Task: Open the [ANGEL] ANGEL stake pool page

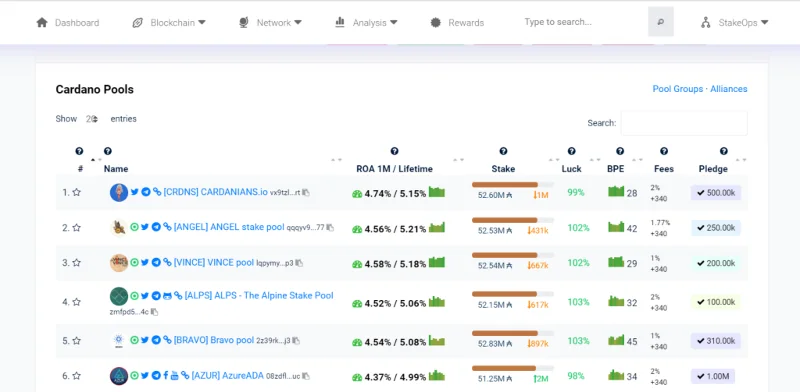Action: coord(229,227)
